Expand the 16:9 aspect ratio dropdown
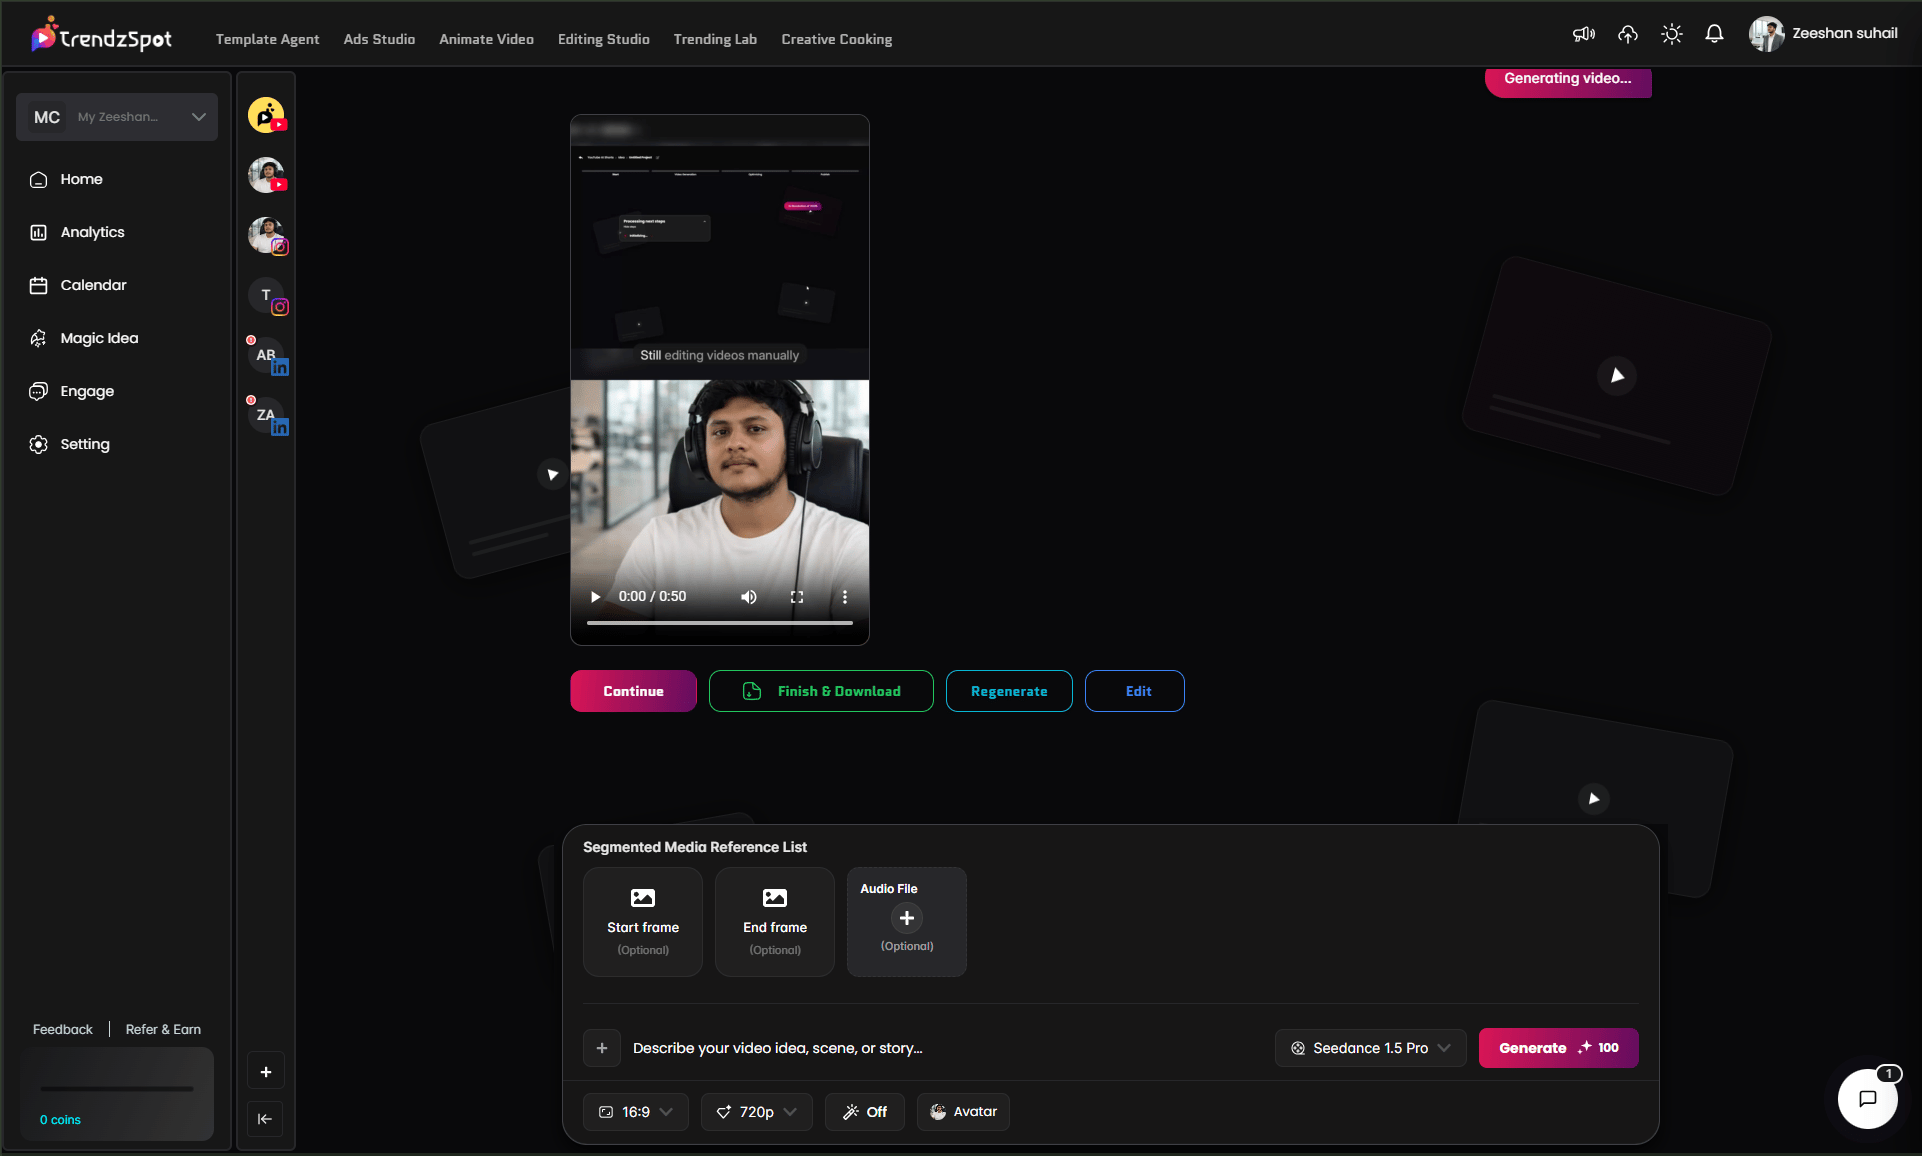 [x=636, y=1112]
